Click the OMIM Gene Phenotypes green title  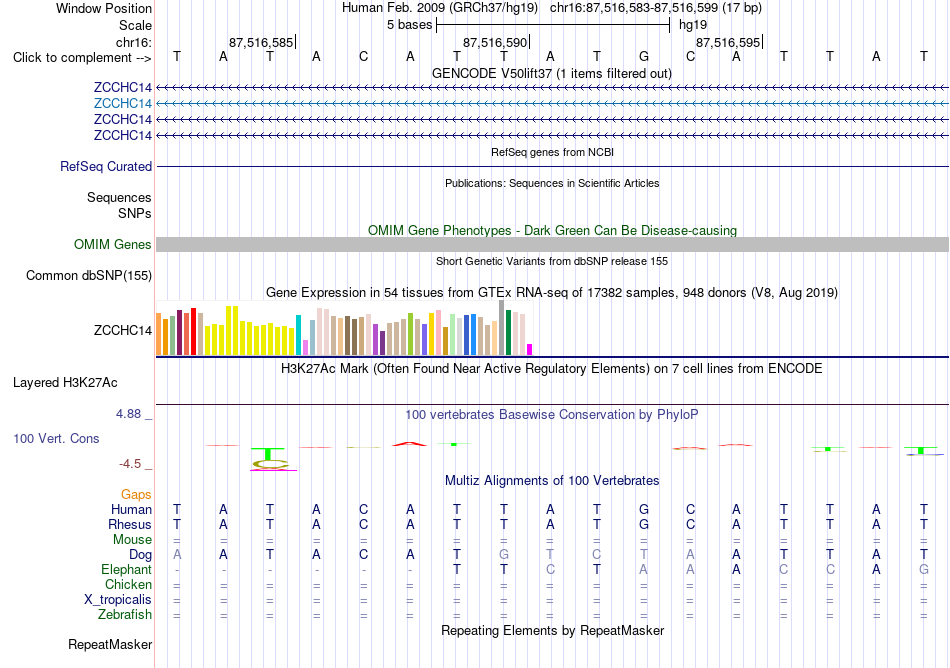coord(552,231)
